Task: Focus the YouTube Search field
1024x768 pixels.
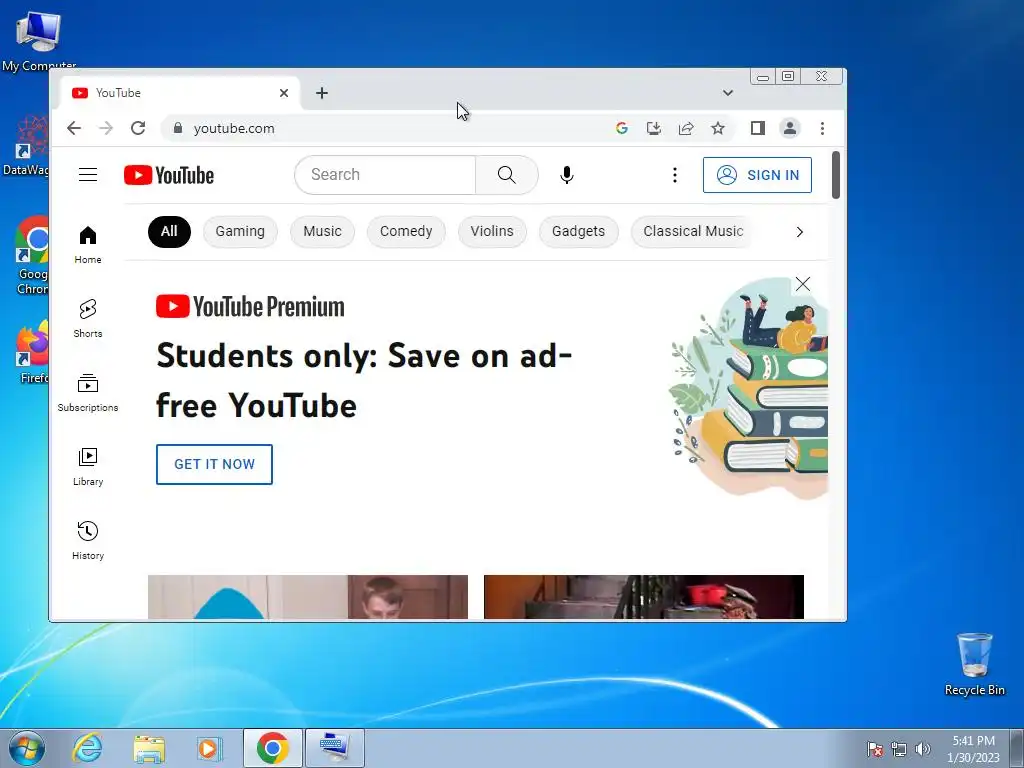Action: click(385, 175)
